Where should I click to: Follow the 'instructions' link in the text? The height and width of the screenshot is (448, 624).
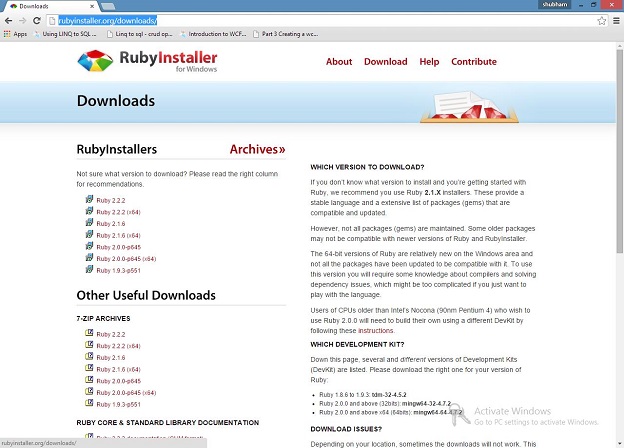click(376, 331)
